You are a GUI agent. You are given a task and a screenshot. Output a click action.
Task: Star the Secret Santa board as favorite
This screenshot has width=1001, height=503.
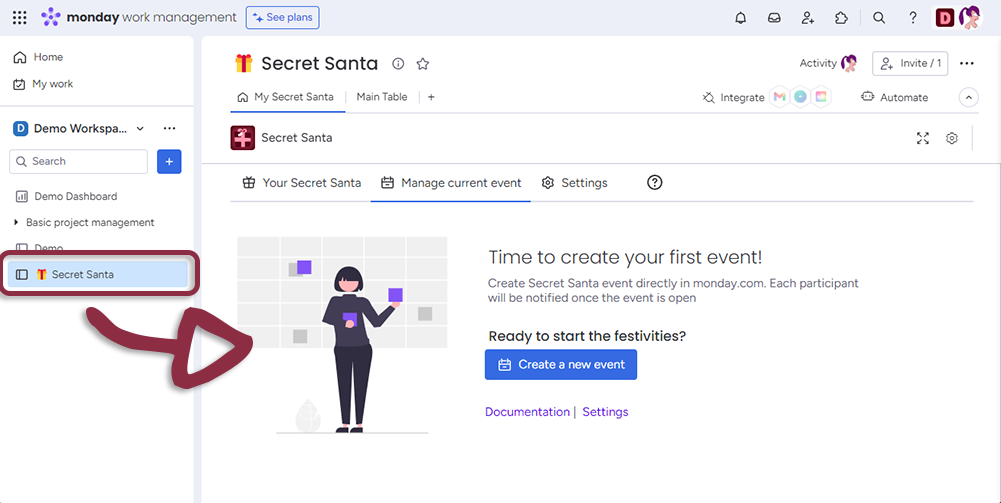[x=423, y=64]
